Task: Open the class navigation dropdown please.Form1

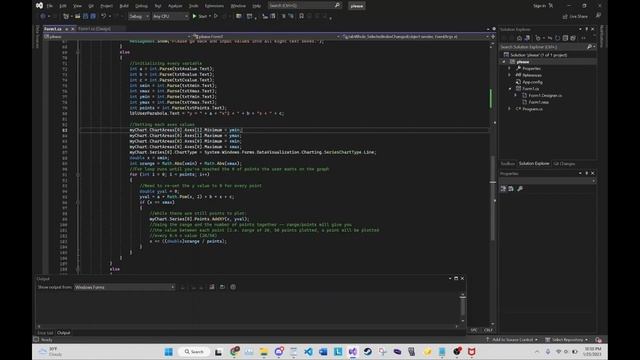Action: point(266,36)
